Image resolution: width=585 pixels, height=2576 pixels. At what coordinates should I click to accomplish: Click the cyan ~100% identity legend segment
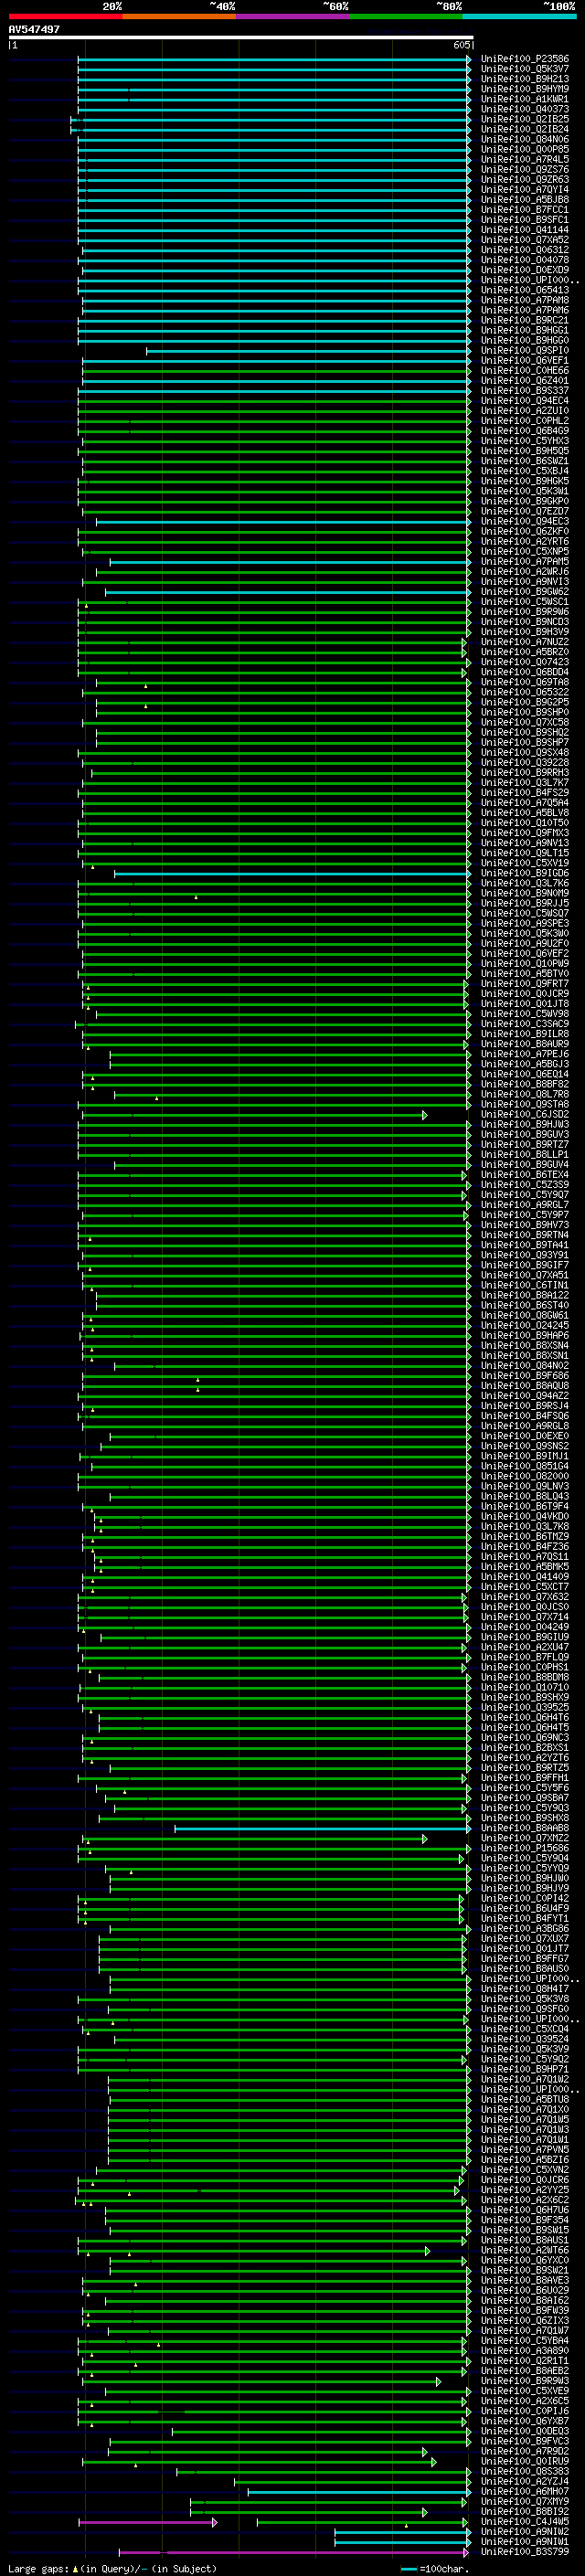(519, 16)
